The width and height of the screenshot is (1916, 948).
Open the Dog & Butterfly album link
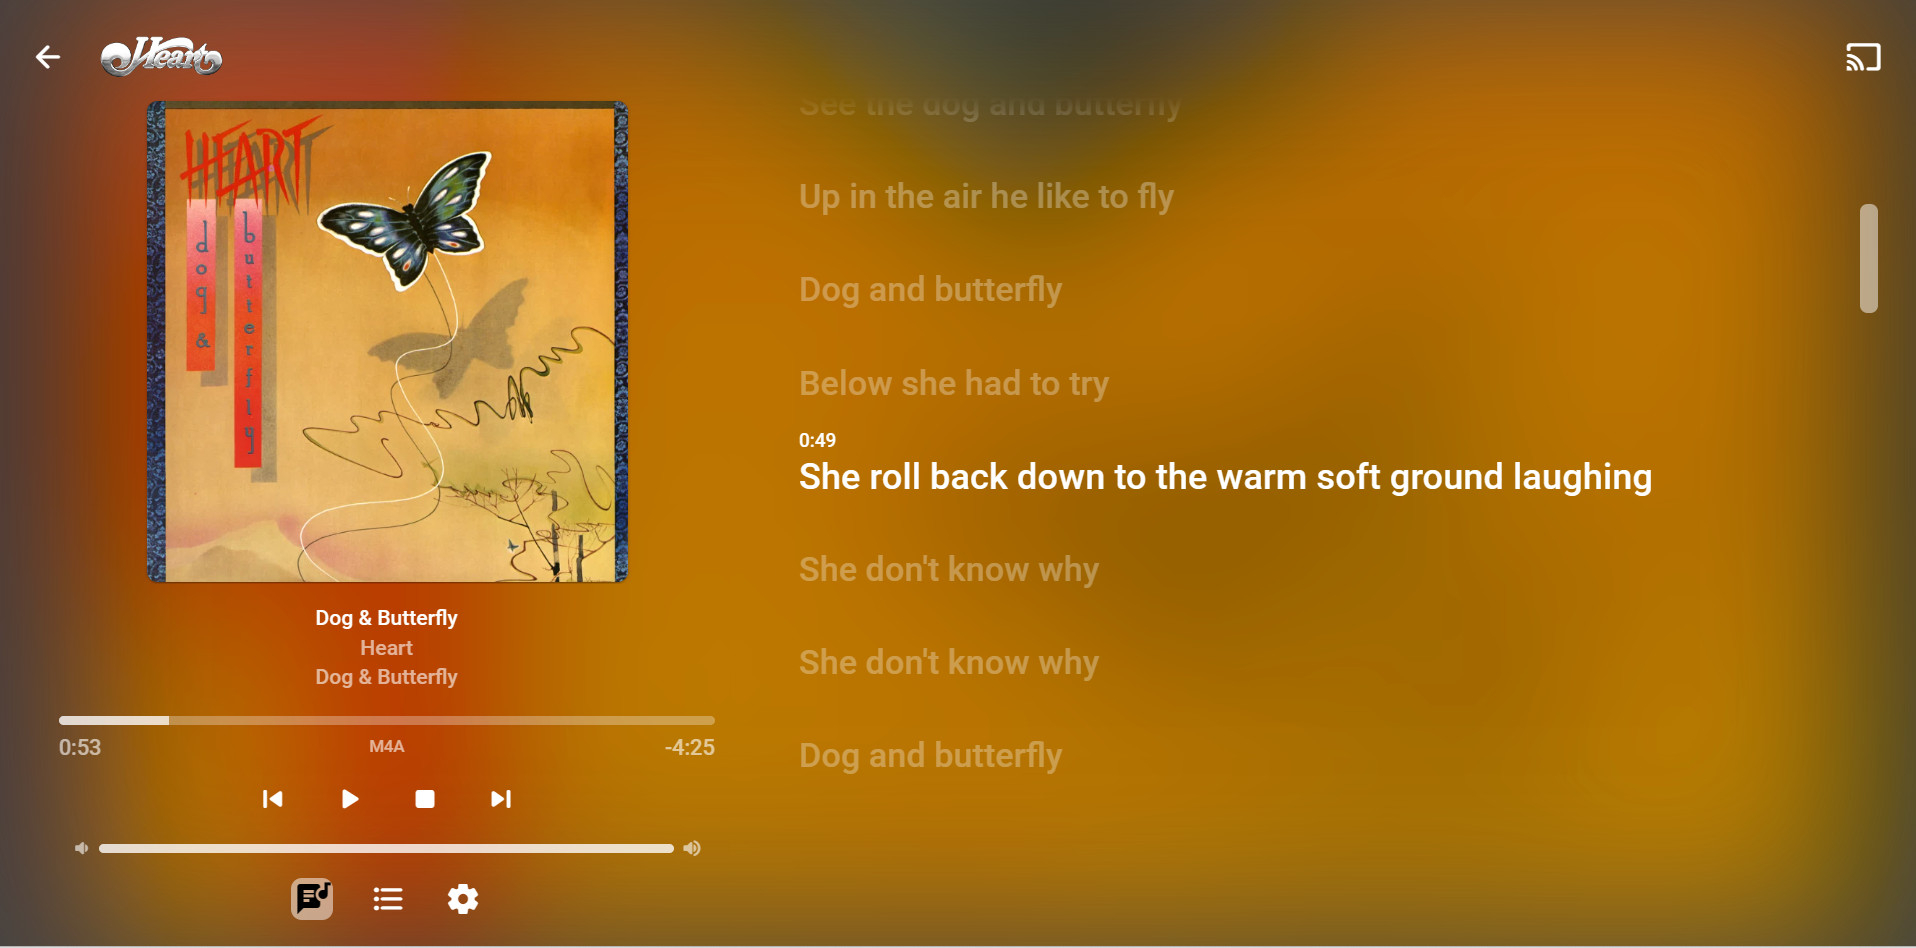click(386, 677)
